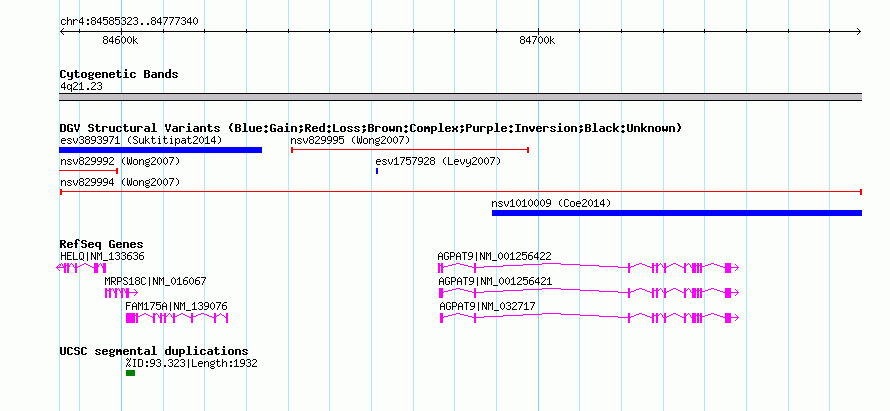This screenshot has height=411, width=890.
Task: Click the AGPAT9|NM_001256421 transcript label
Action: [x=495, y=282]
